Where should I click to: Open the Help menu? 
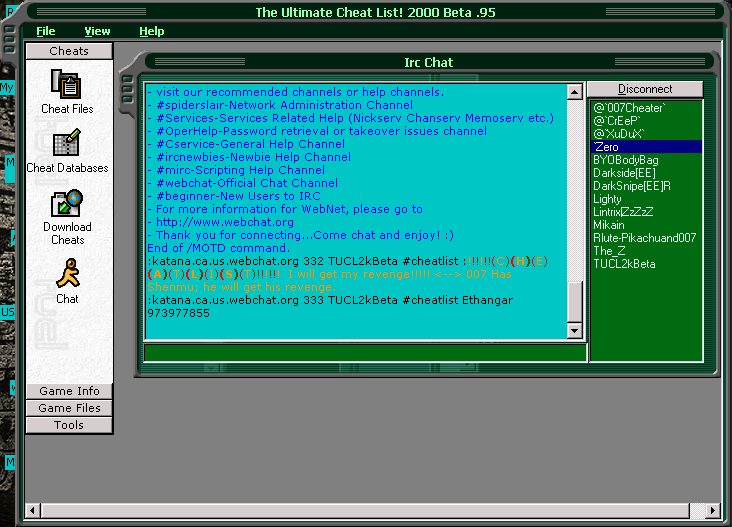(x=152, y=31)
